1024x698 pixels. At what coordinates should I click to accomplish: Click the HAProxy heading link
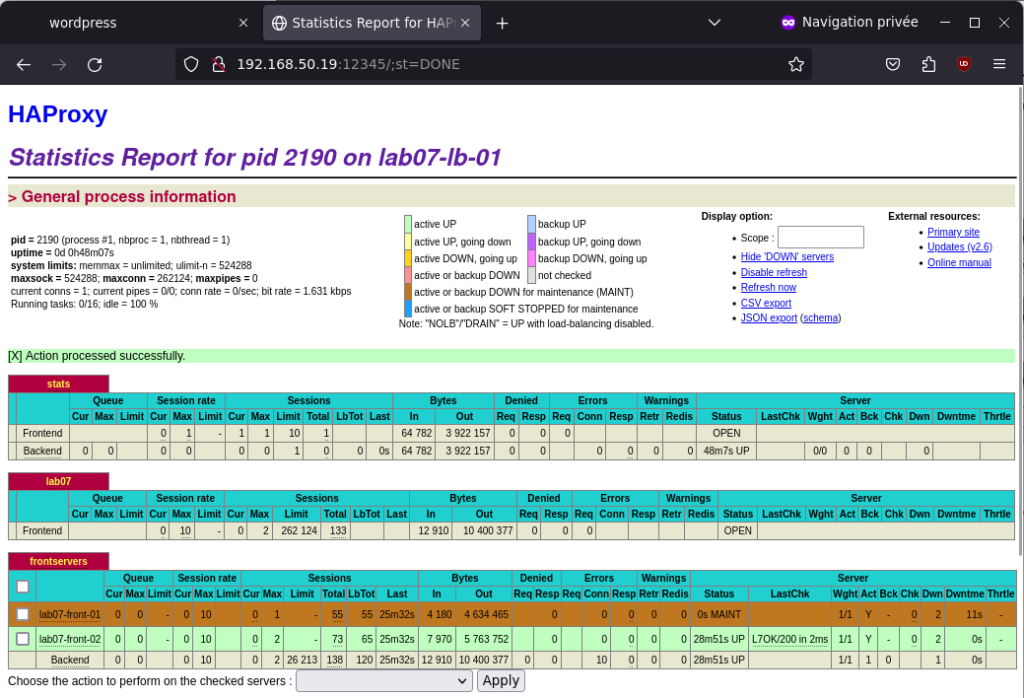(x=57, y=114)
